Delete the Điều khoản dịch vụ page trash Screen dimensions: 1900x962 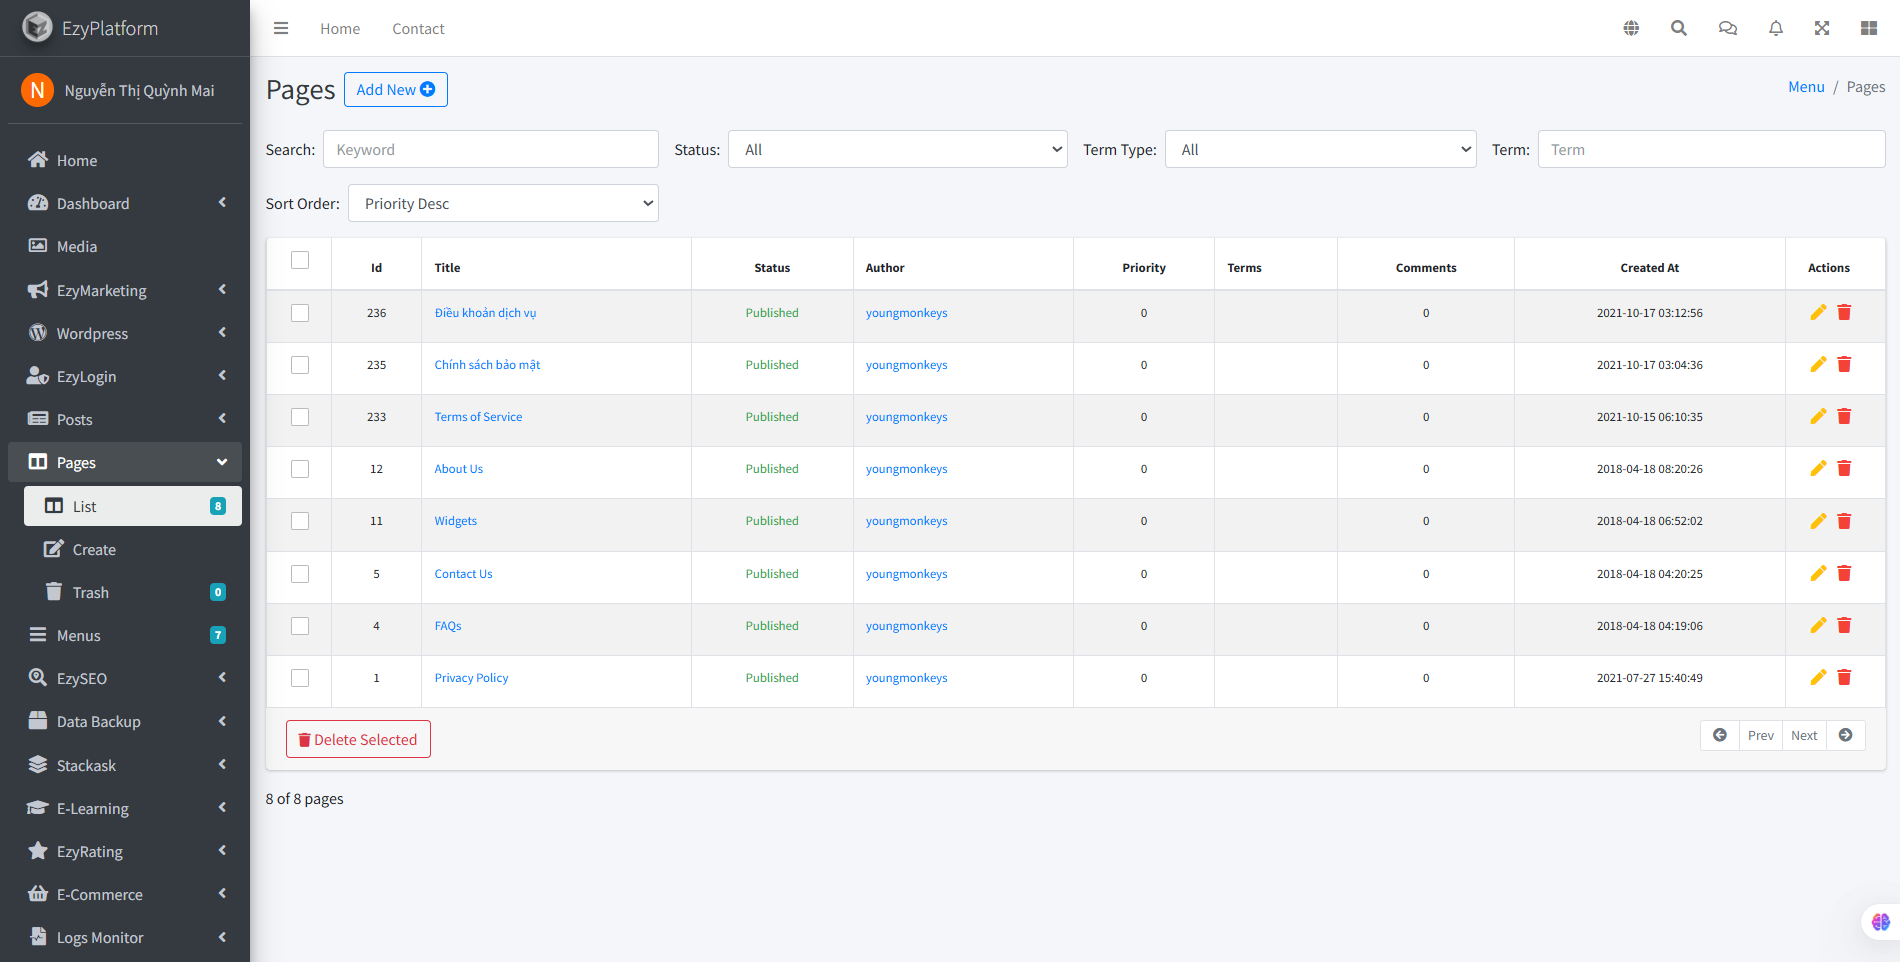[x=1844, y=313]
